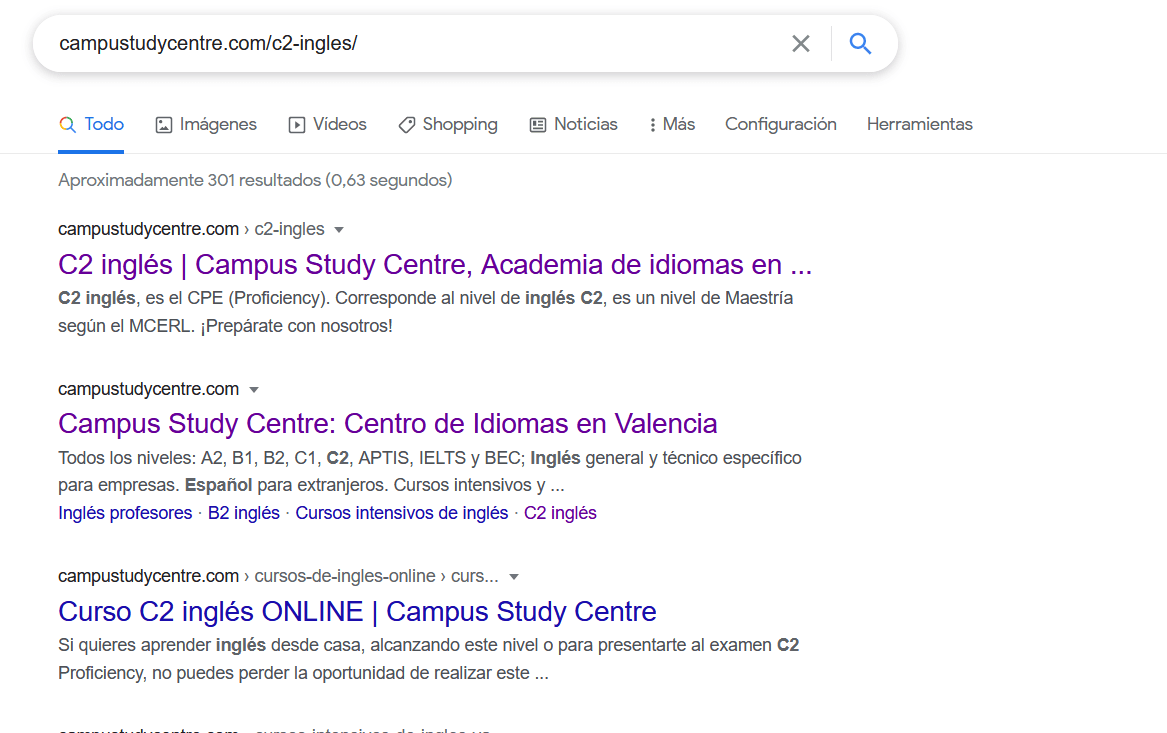
Task: Open the Más menu
Action: [x=672, y=124]
